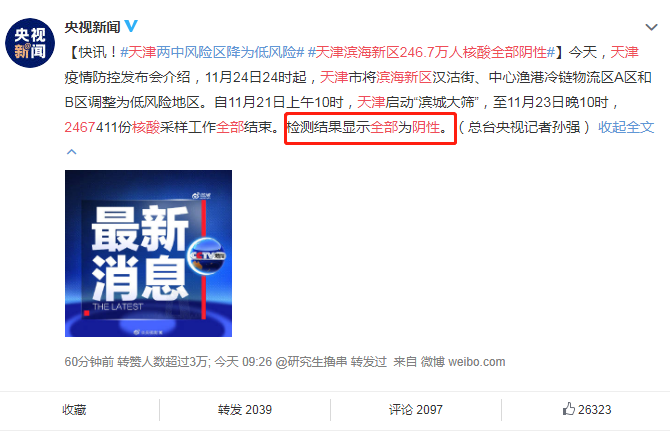This screenshot has height=431, width=670.
Task: Click the 26323 like count
Action: click(594, 410)
